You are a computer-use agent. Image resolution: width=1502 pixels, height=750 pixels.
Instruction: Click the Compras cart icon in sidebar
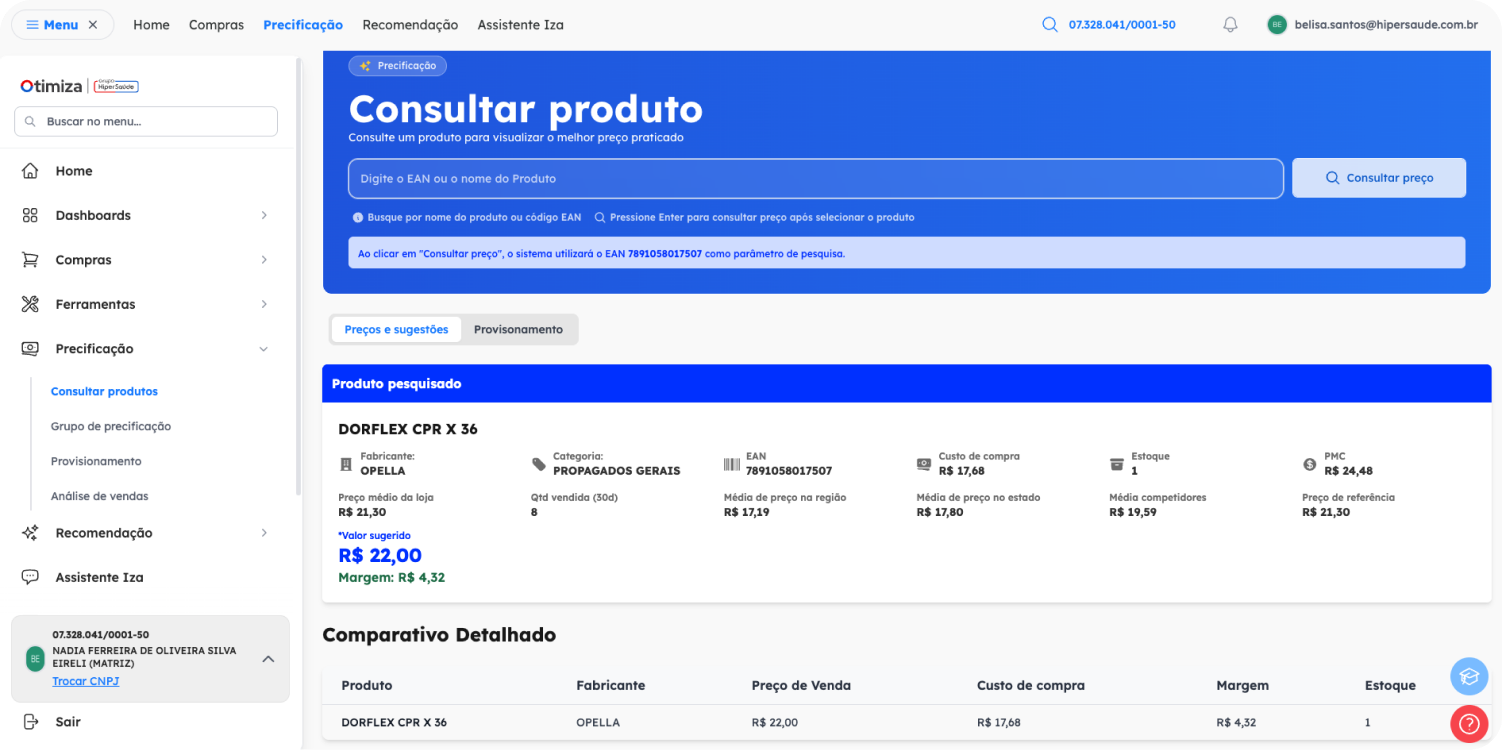coord(28,259)
